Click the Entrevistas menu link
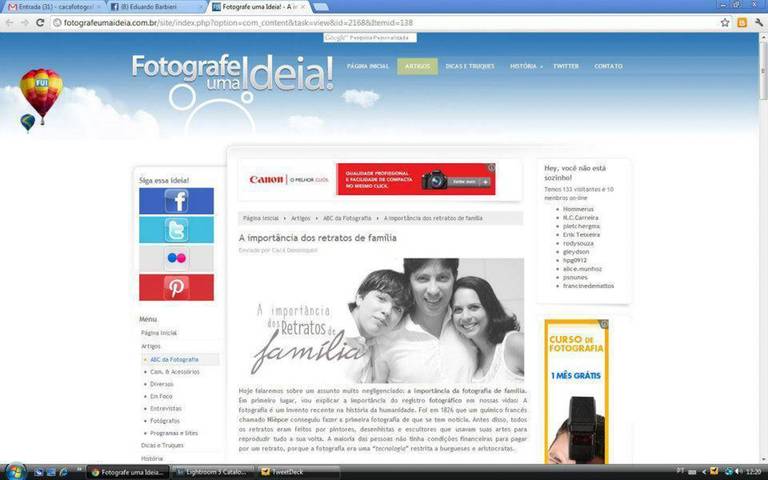 [x=166, y=409]
